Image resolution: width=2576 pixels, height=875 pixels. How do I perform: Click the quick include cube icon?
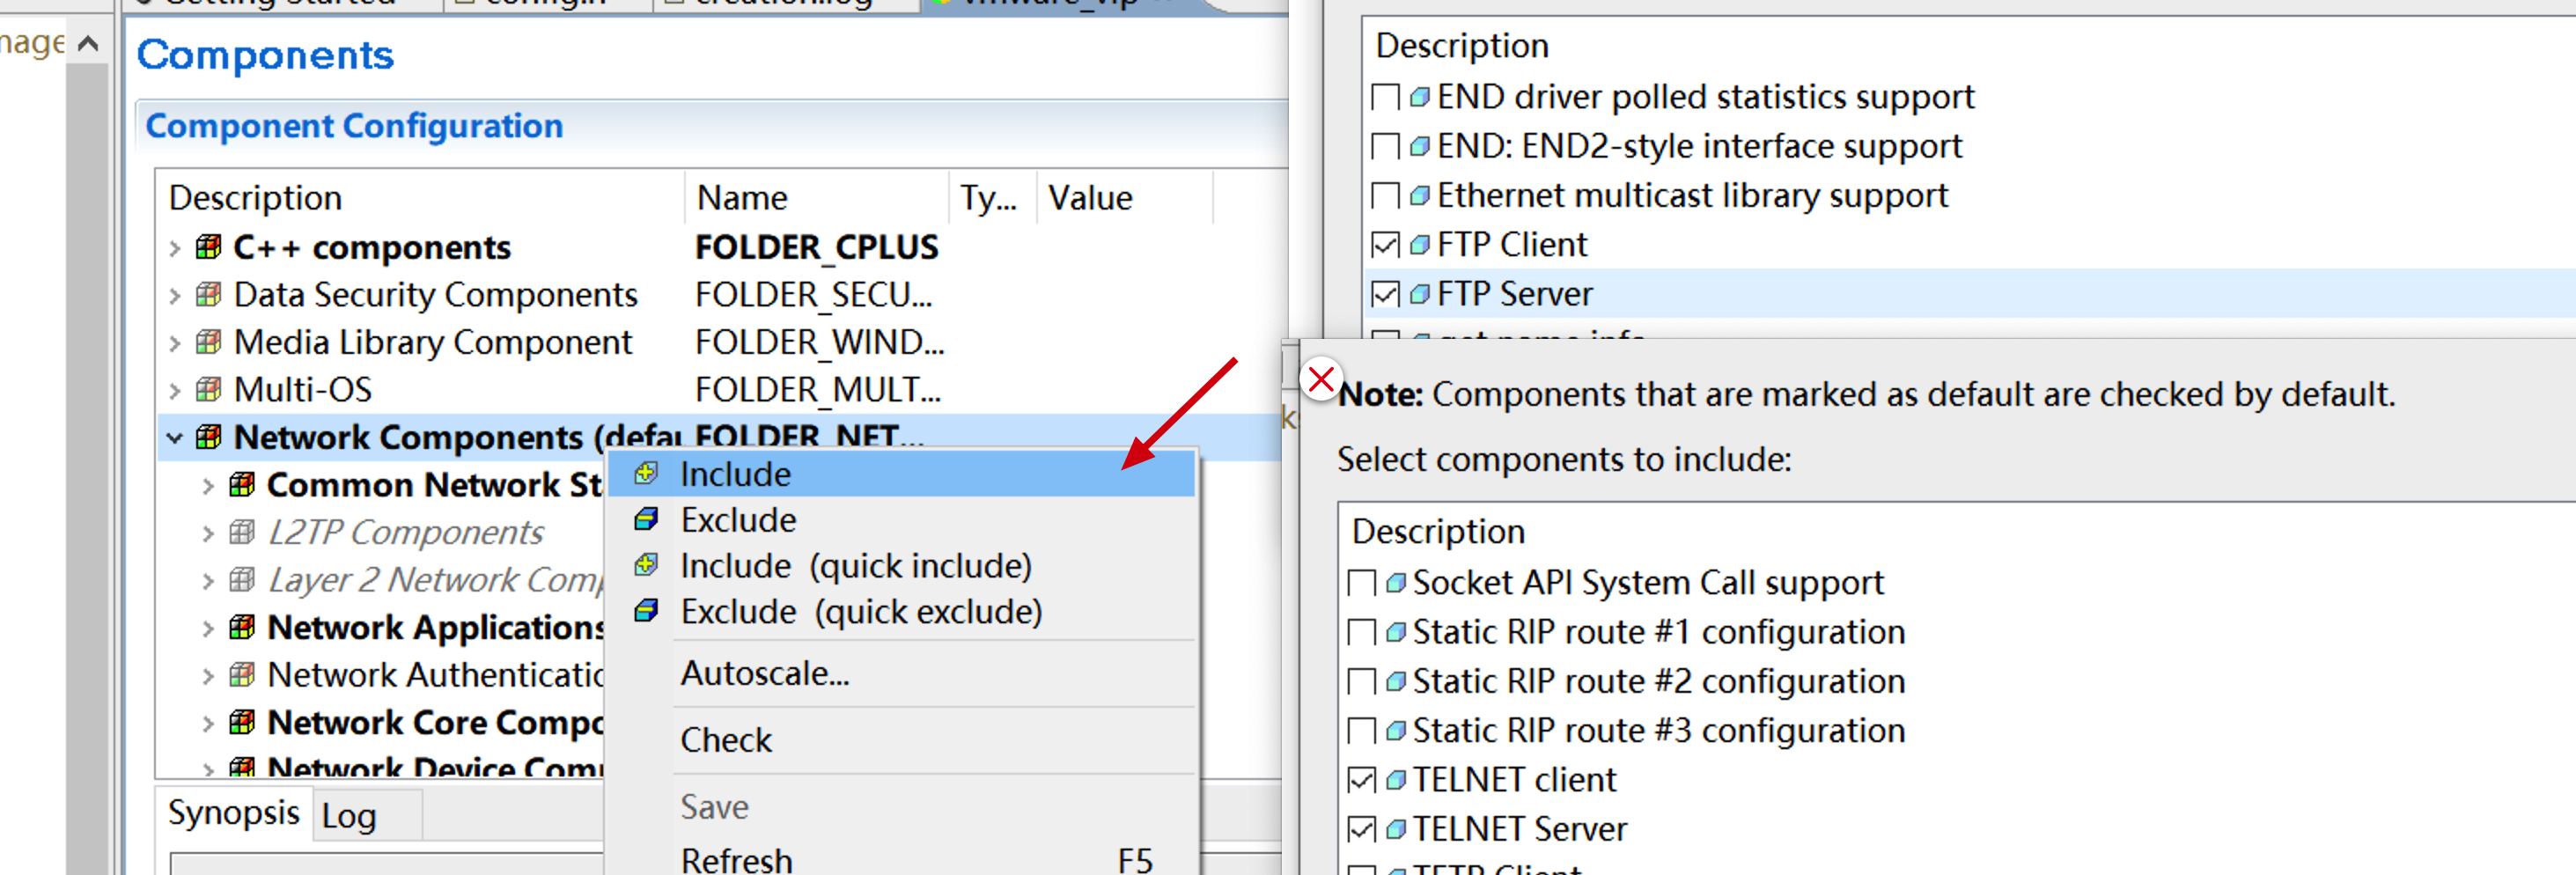pyautogui.click(x=646, y=565)
